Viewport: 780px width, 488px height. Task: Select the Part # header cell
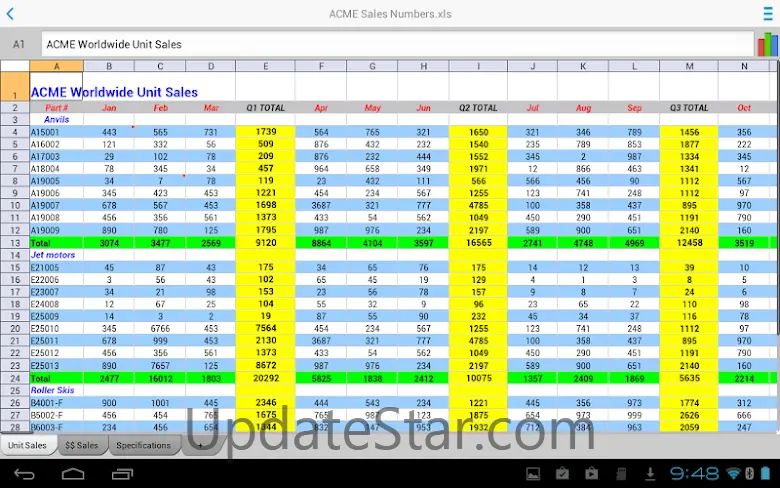[x=56, y=107]
